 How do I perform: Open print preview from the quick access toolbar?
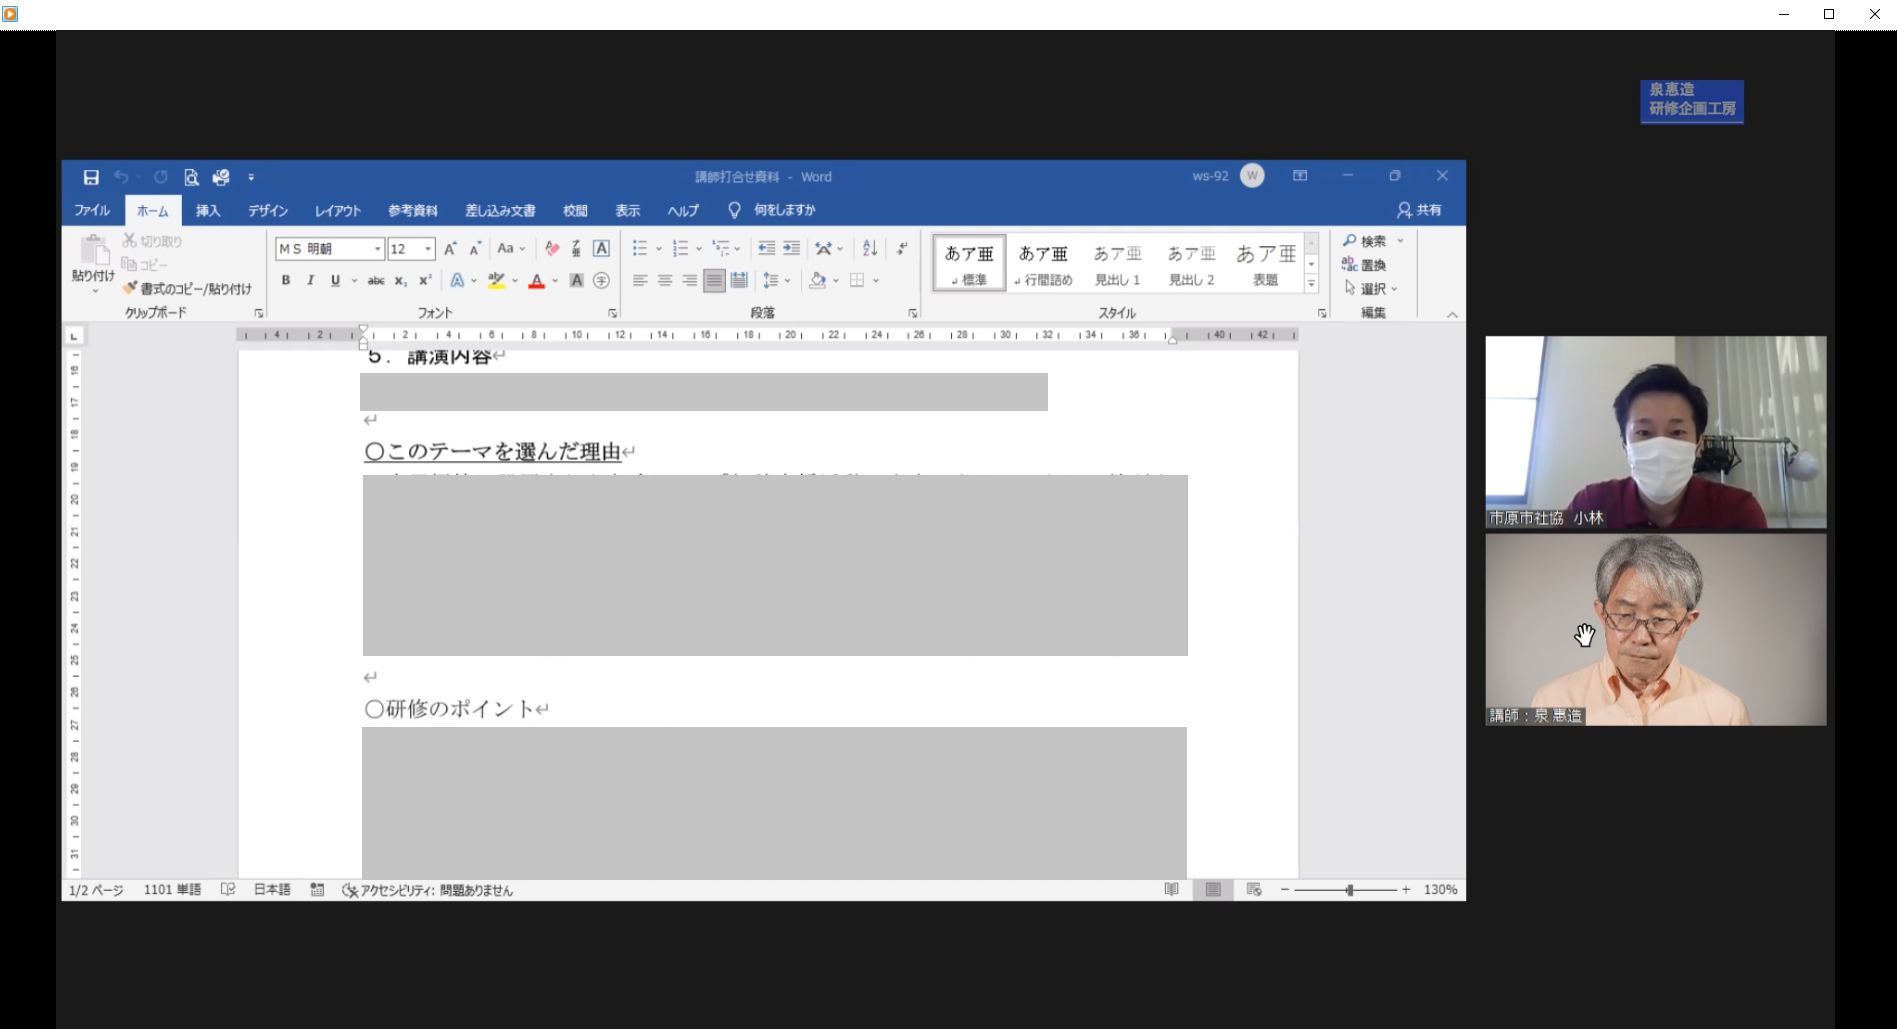point(191,177)
